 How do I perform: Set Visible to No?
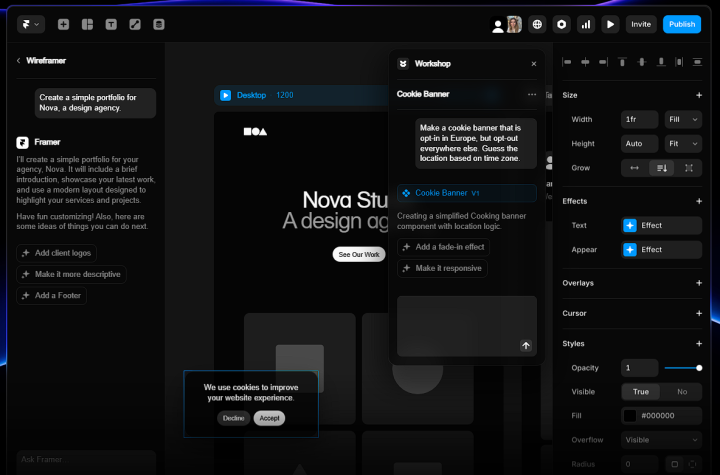click(x=681, y=392)
